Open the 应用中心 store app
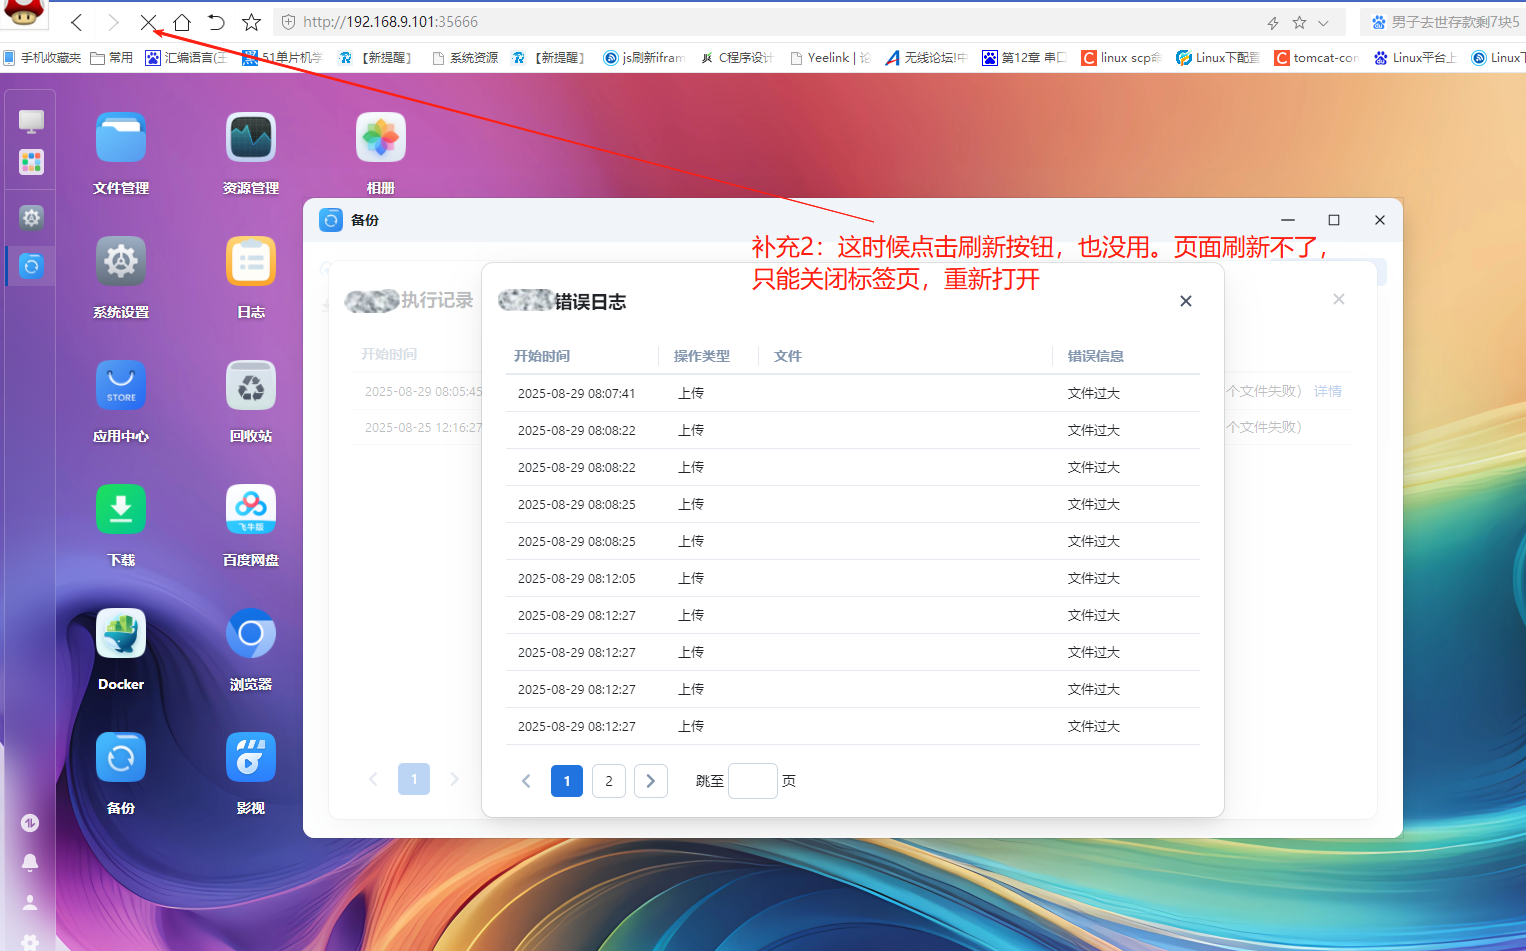Viewport: 1526px width, 951px height. tap(121, 386)
